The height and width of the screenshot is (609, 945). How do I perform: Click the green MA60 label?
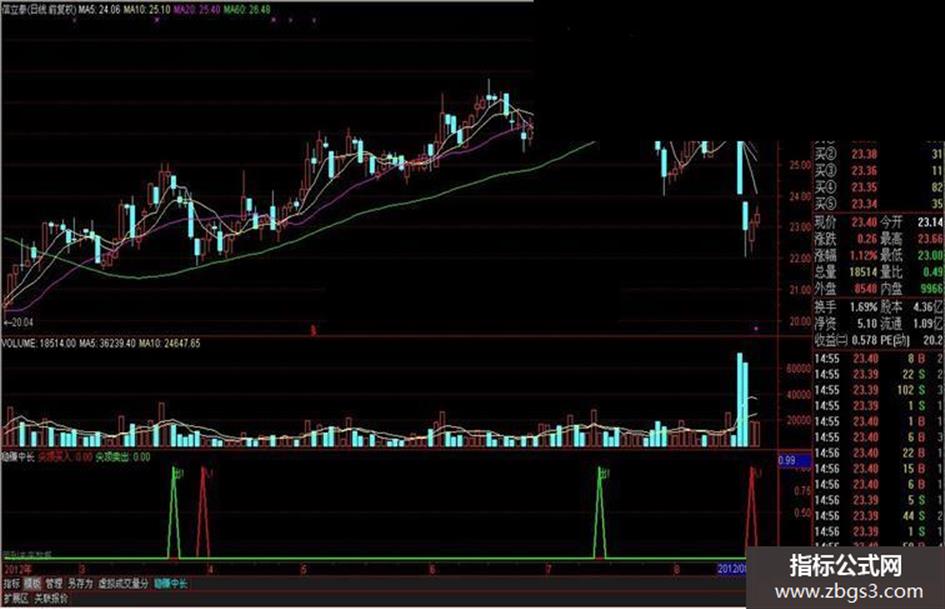point(247,10)
